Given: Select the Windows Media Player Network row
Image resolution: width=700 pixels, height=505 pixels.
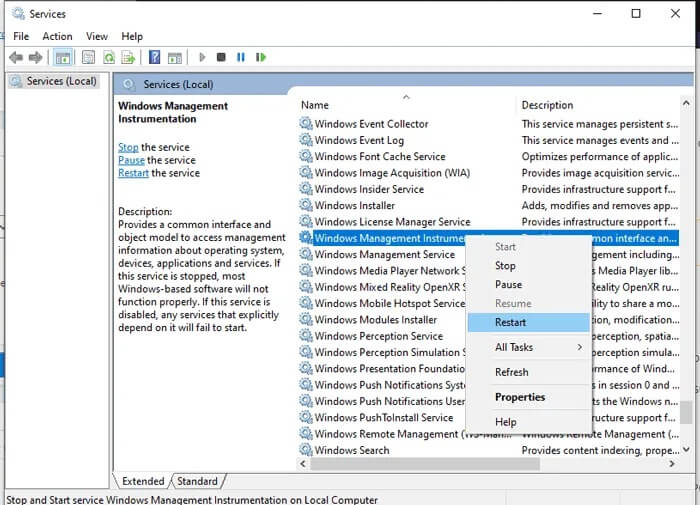Looking at the screenshot, I should coord(390,271).
